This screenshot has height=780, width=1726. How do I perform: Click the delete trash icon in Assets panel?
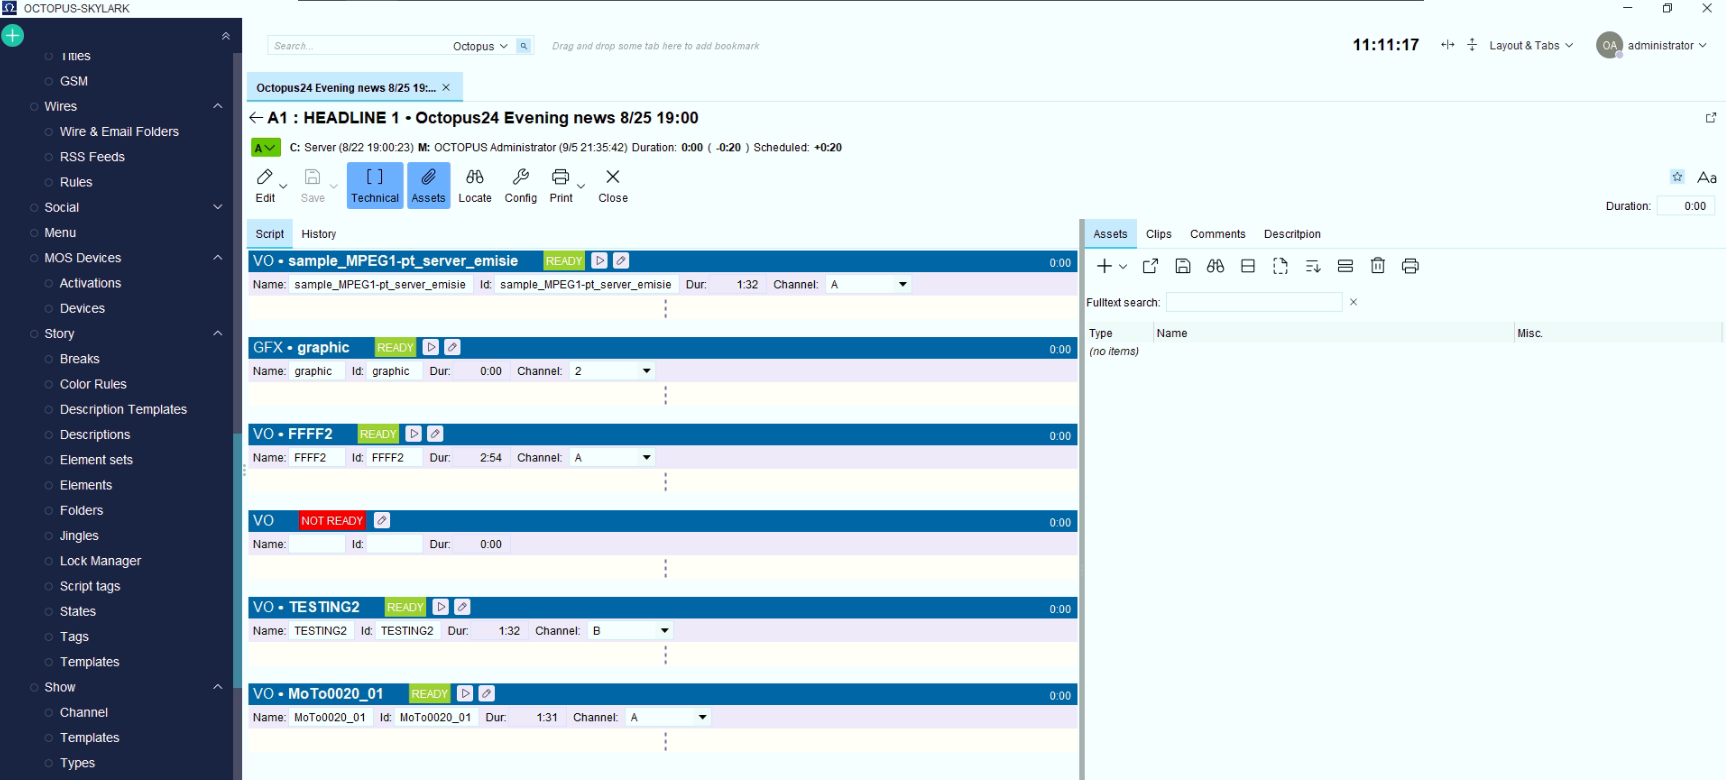coord(1378,266)
